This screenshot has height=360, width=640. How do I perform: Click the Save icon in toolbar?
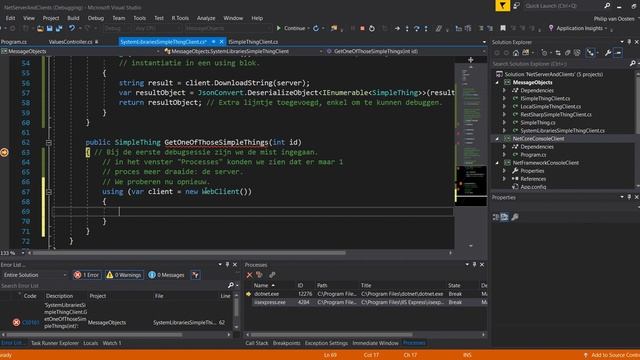(x=49, y=29)
